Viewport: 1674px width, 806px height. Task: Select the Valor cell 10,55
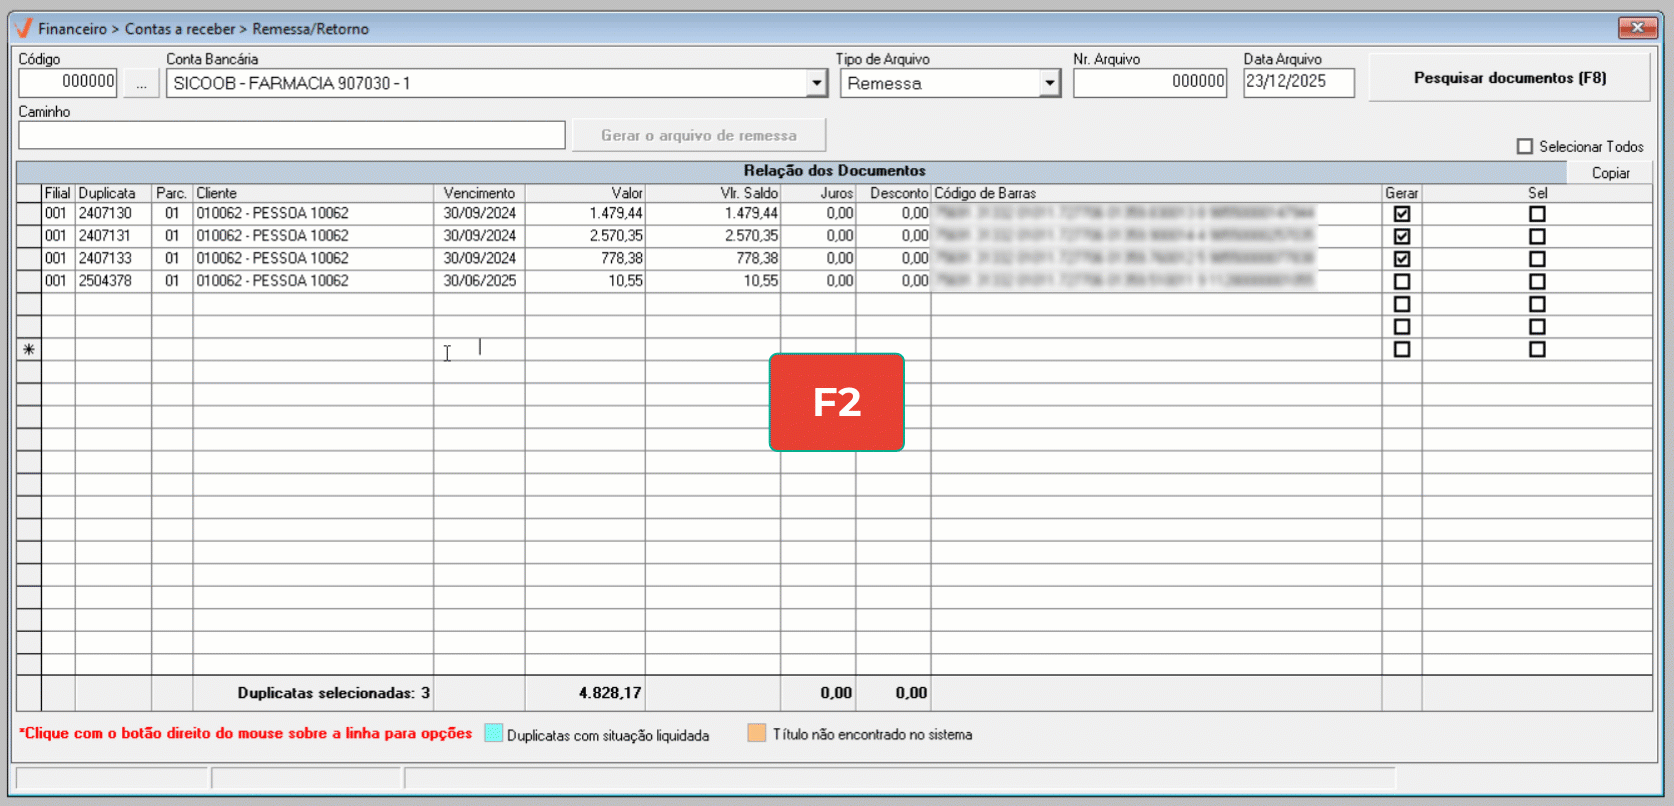click(585, 281)
